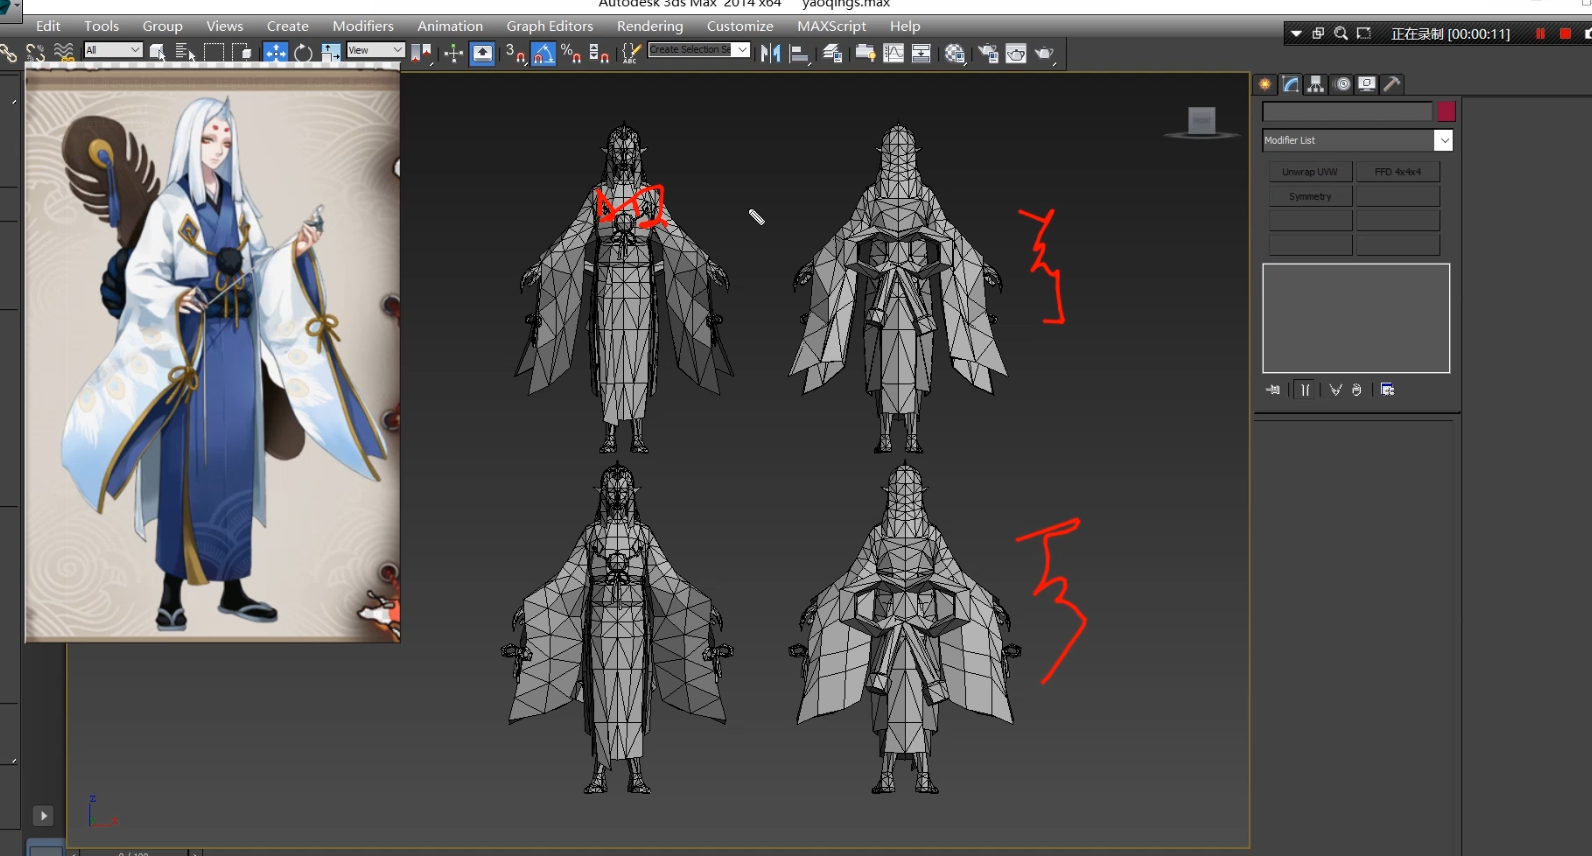The height and width of the screenshot is (856, 1592).
Task: Open the Modifiers menu
Action: point(363,26)
